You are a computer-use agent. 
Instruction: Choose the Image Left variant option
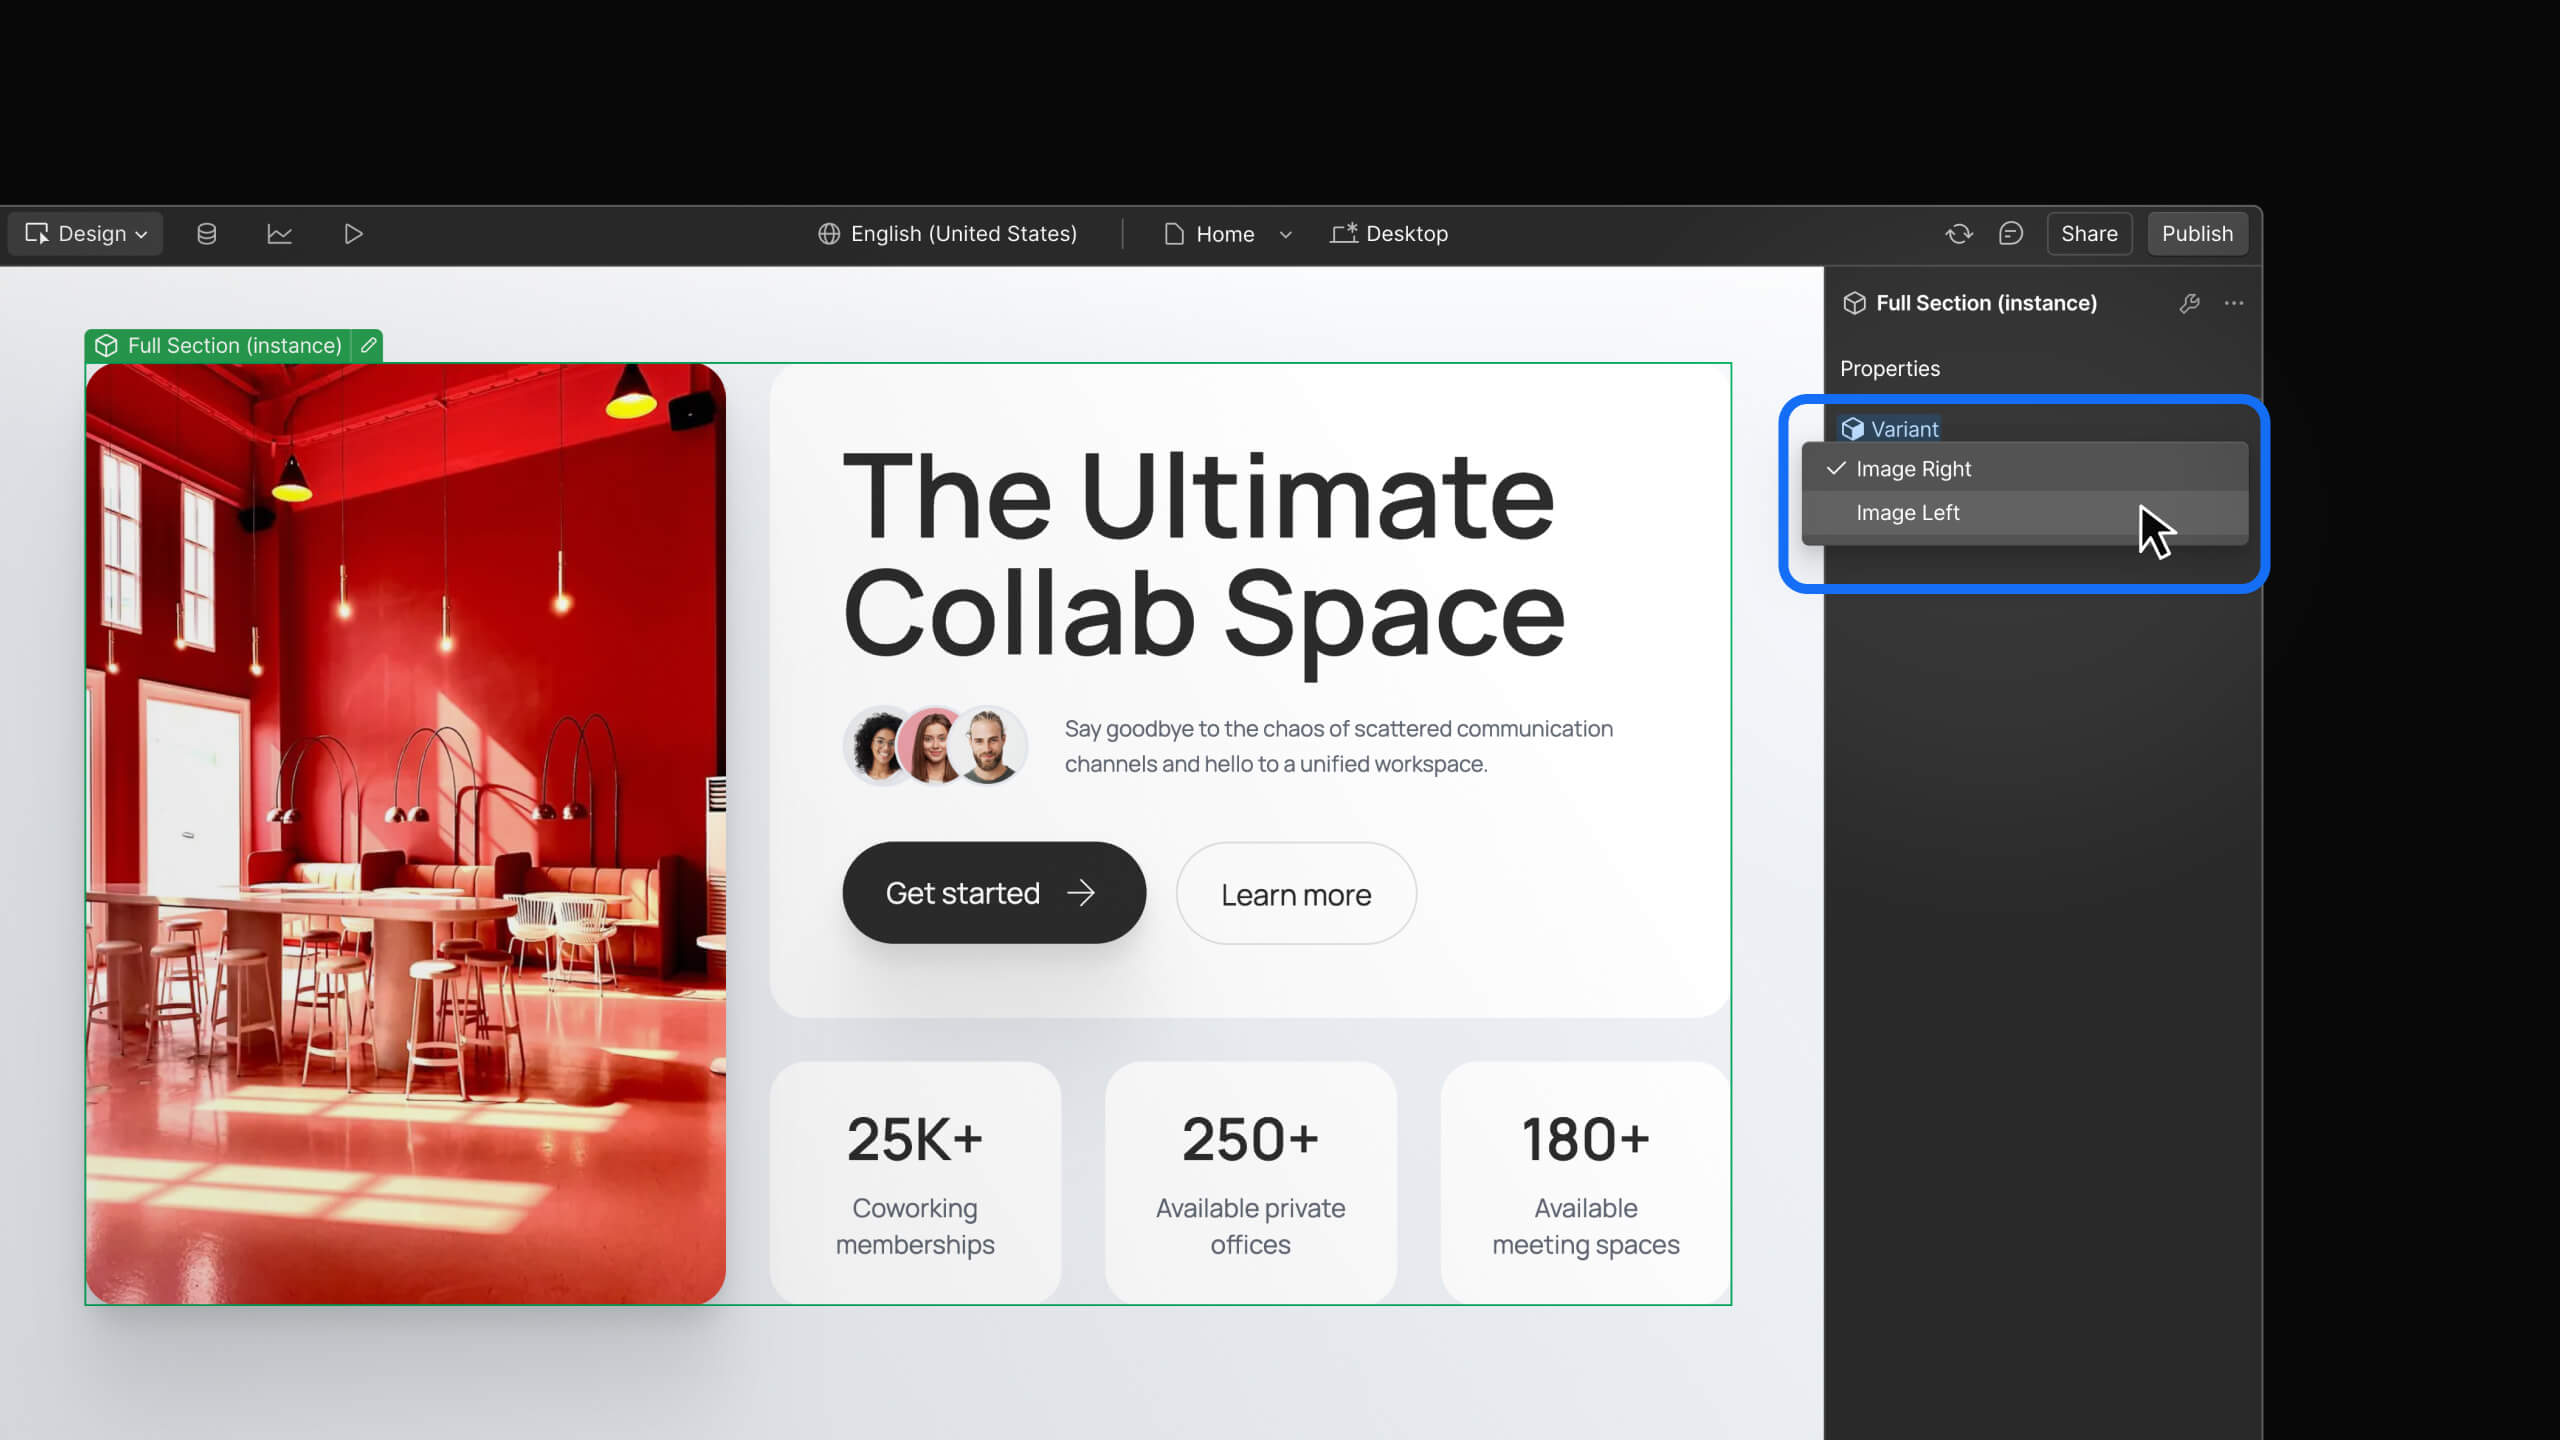[x=1907, y=513]
